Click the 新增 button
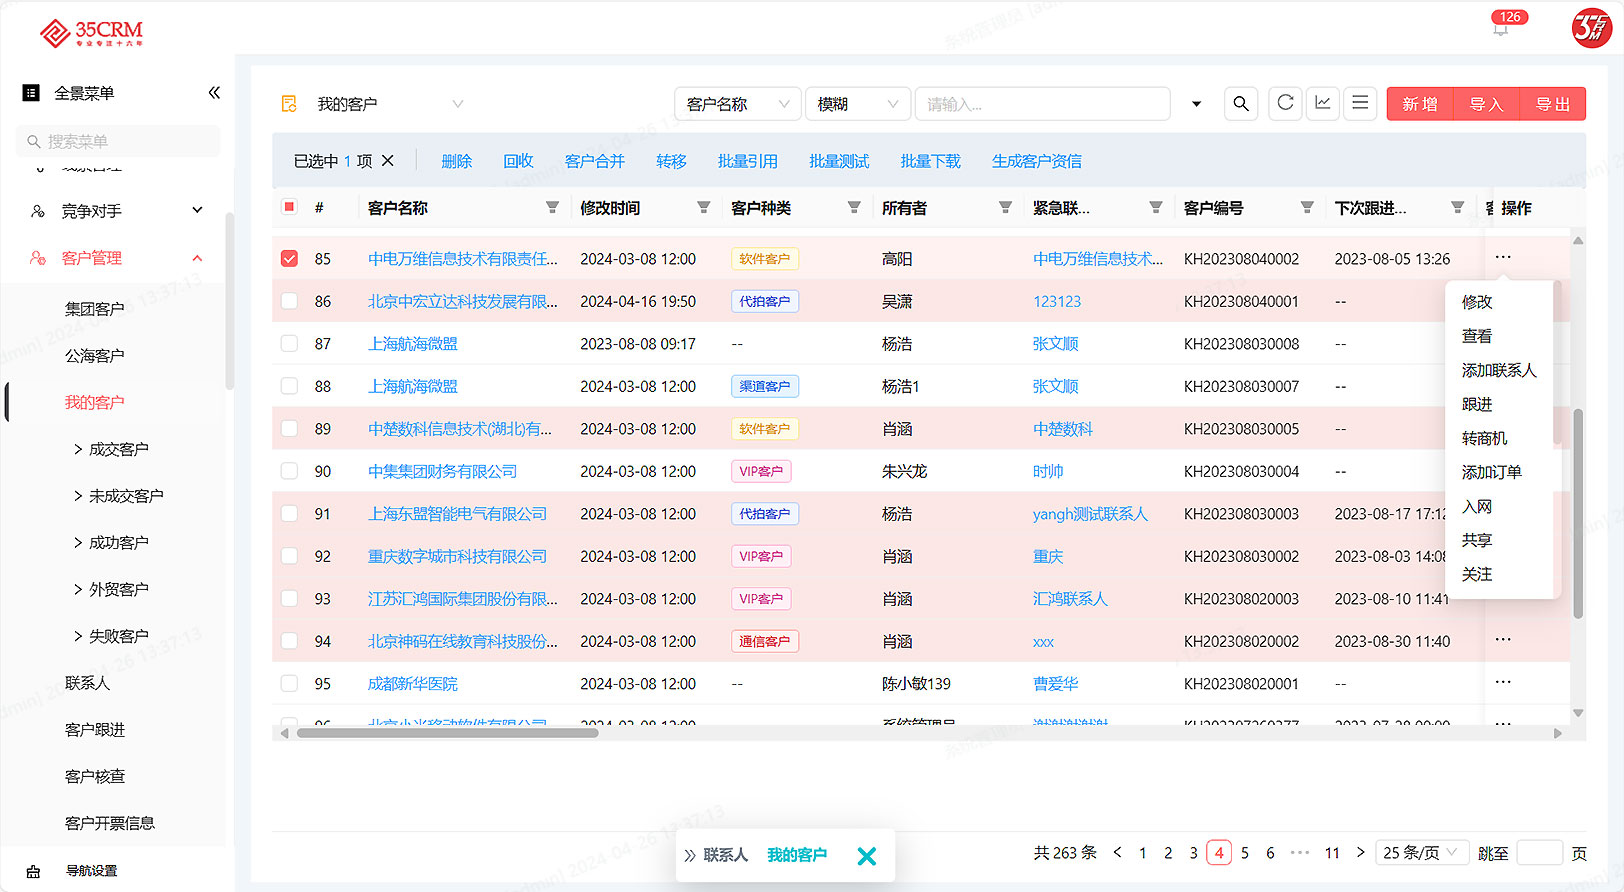 pos(1420,104)
